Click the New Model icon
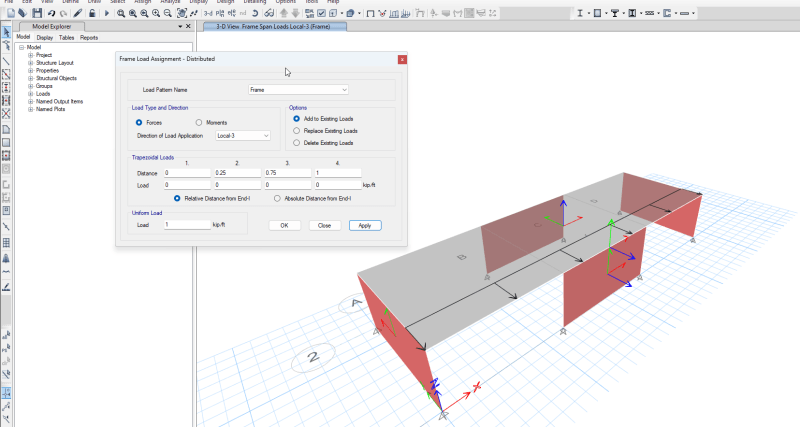 tap(11, 13)
